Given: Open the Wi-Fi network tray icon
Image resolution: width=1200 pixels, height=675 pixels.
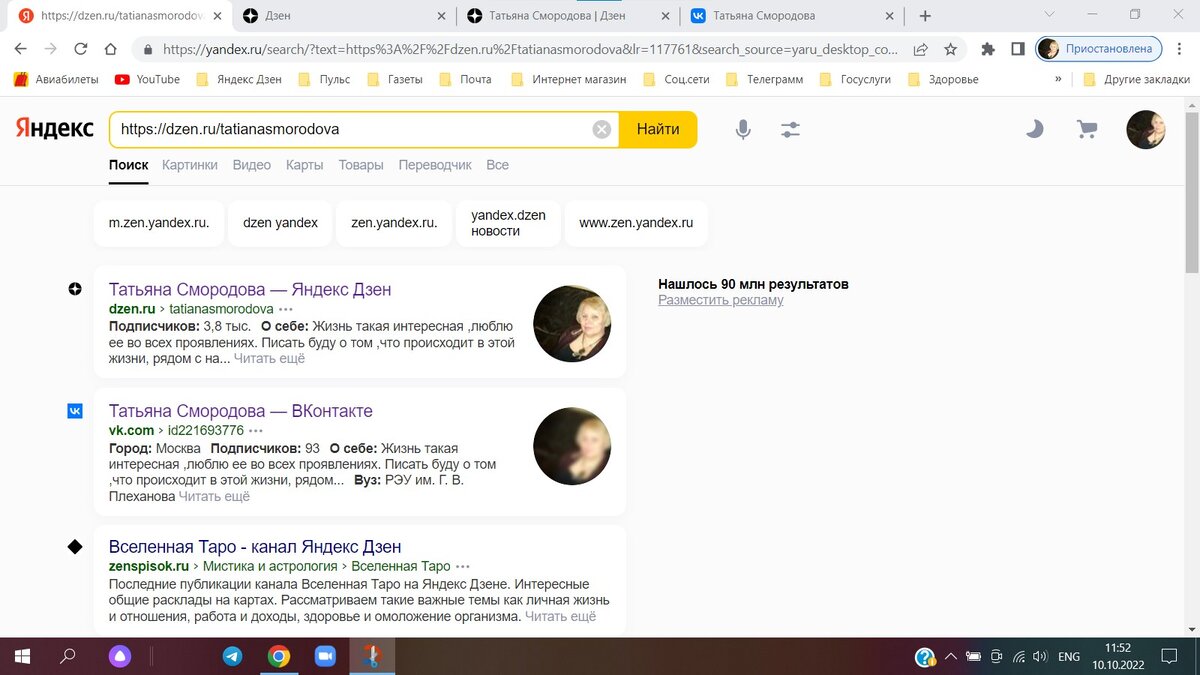Looking at the screenshot, I should coord(1019,657).
